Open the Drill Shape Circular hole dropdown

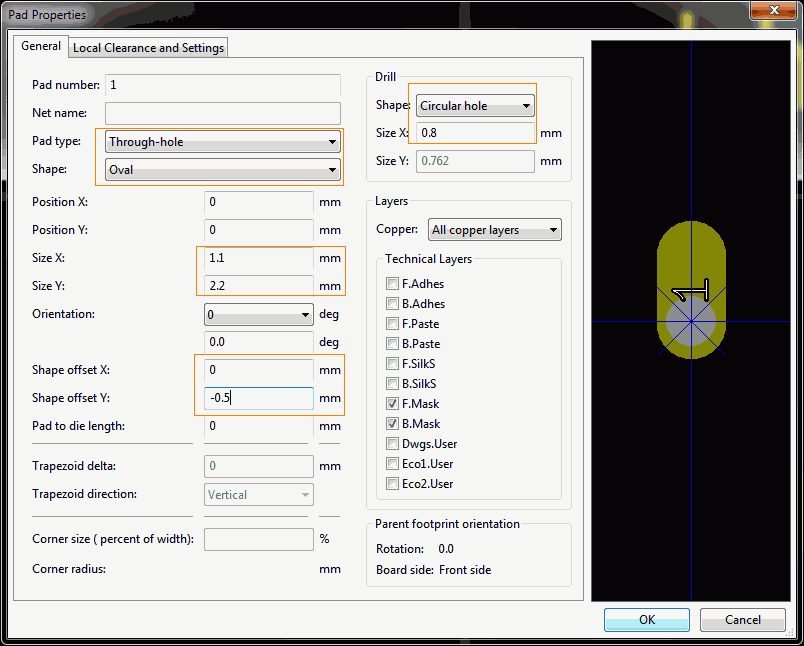[x=475, y=106]
